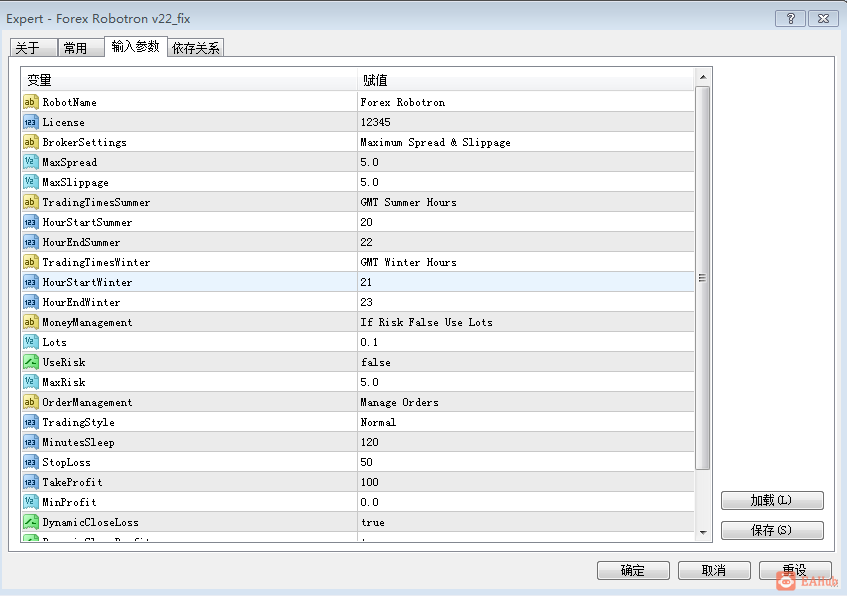Click the help question mark button
Viewport: 847px width, 596px height.
pos(790,18)
